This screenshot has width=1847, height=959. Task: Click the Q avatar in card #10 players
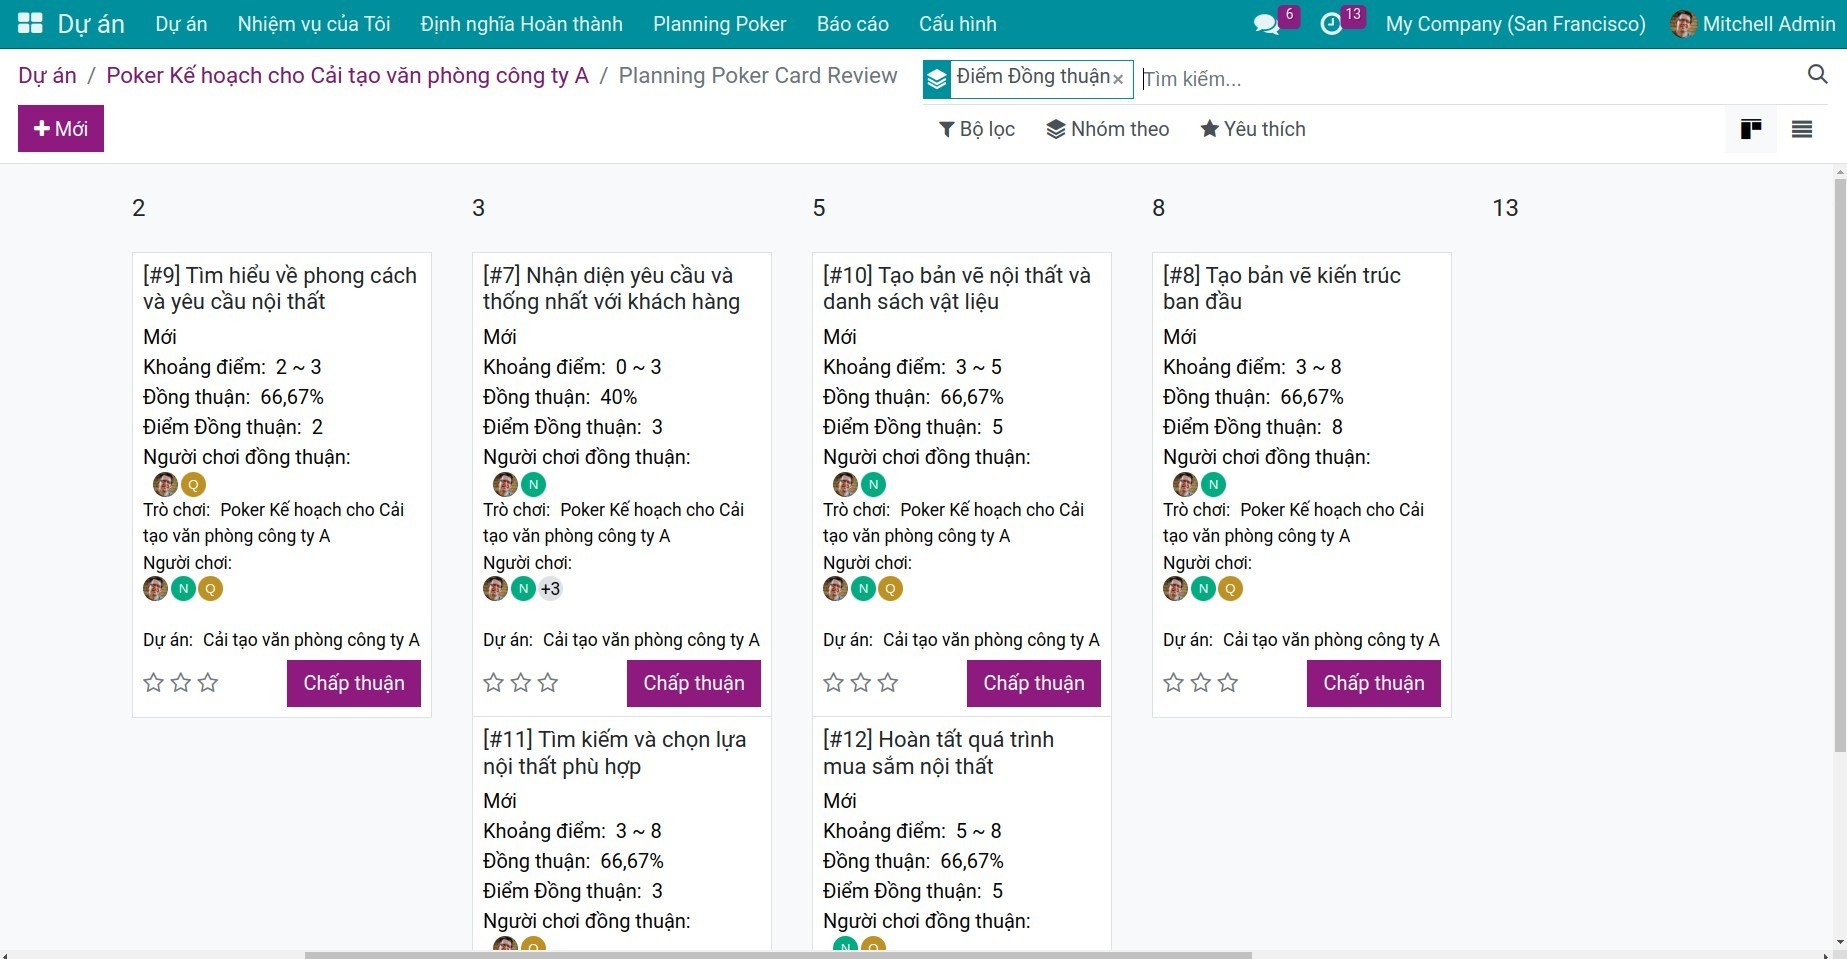coord(890,589)
